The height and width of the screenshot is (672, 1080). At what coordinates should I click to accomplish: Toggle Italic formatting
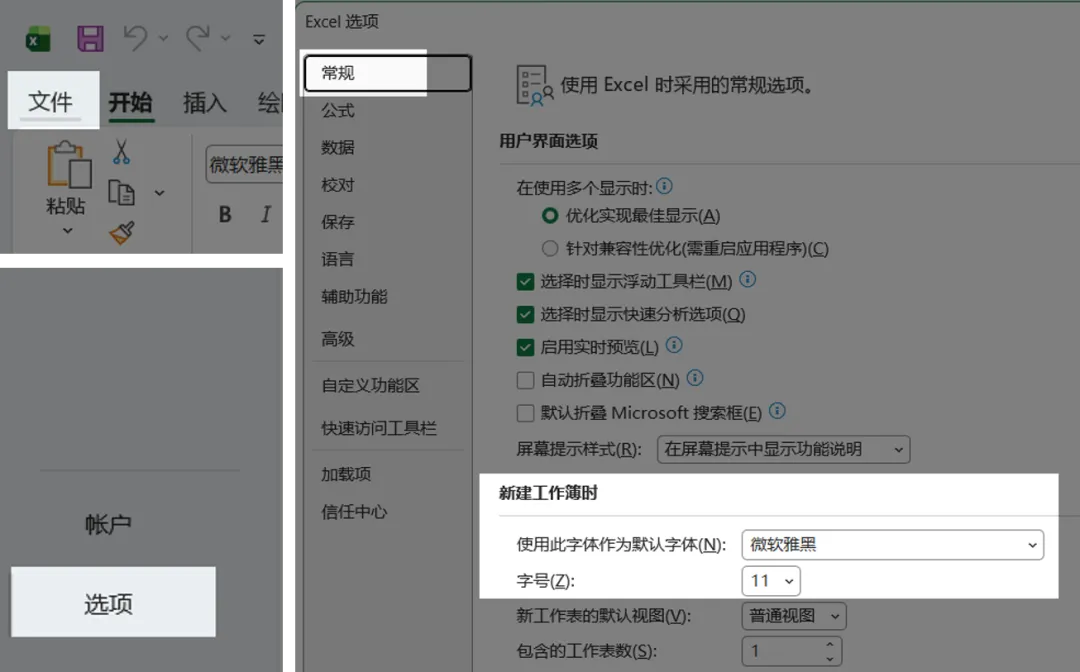pyautogui.click(x=266, y=214)
